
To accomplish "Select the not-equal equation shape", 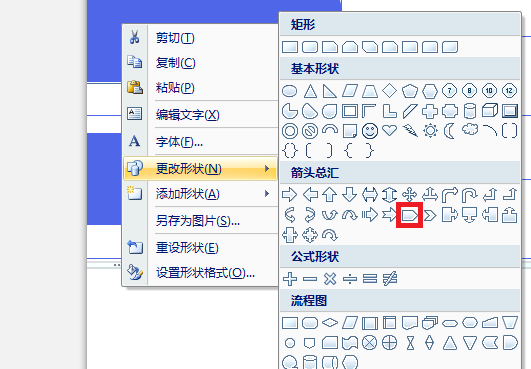I will pos(390,279).
